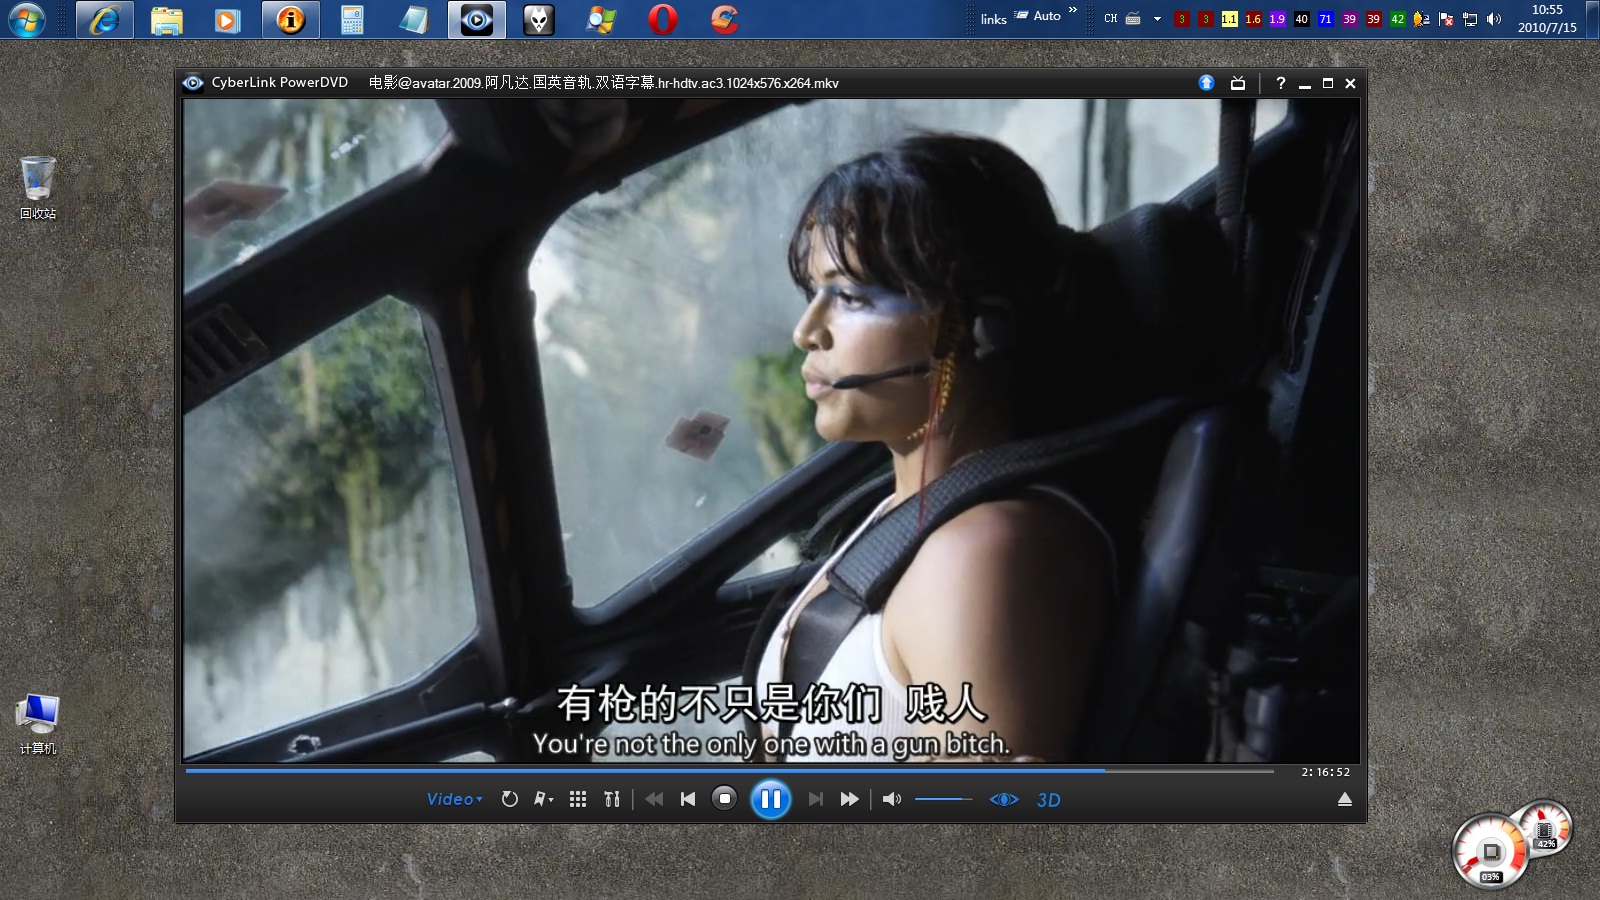1600x900 pixels.
Task: Click the blue 71 tray indicator
Action: tap(1325, 19)
